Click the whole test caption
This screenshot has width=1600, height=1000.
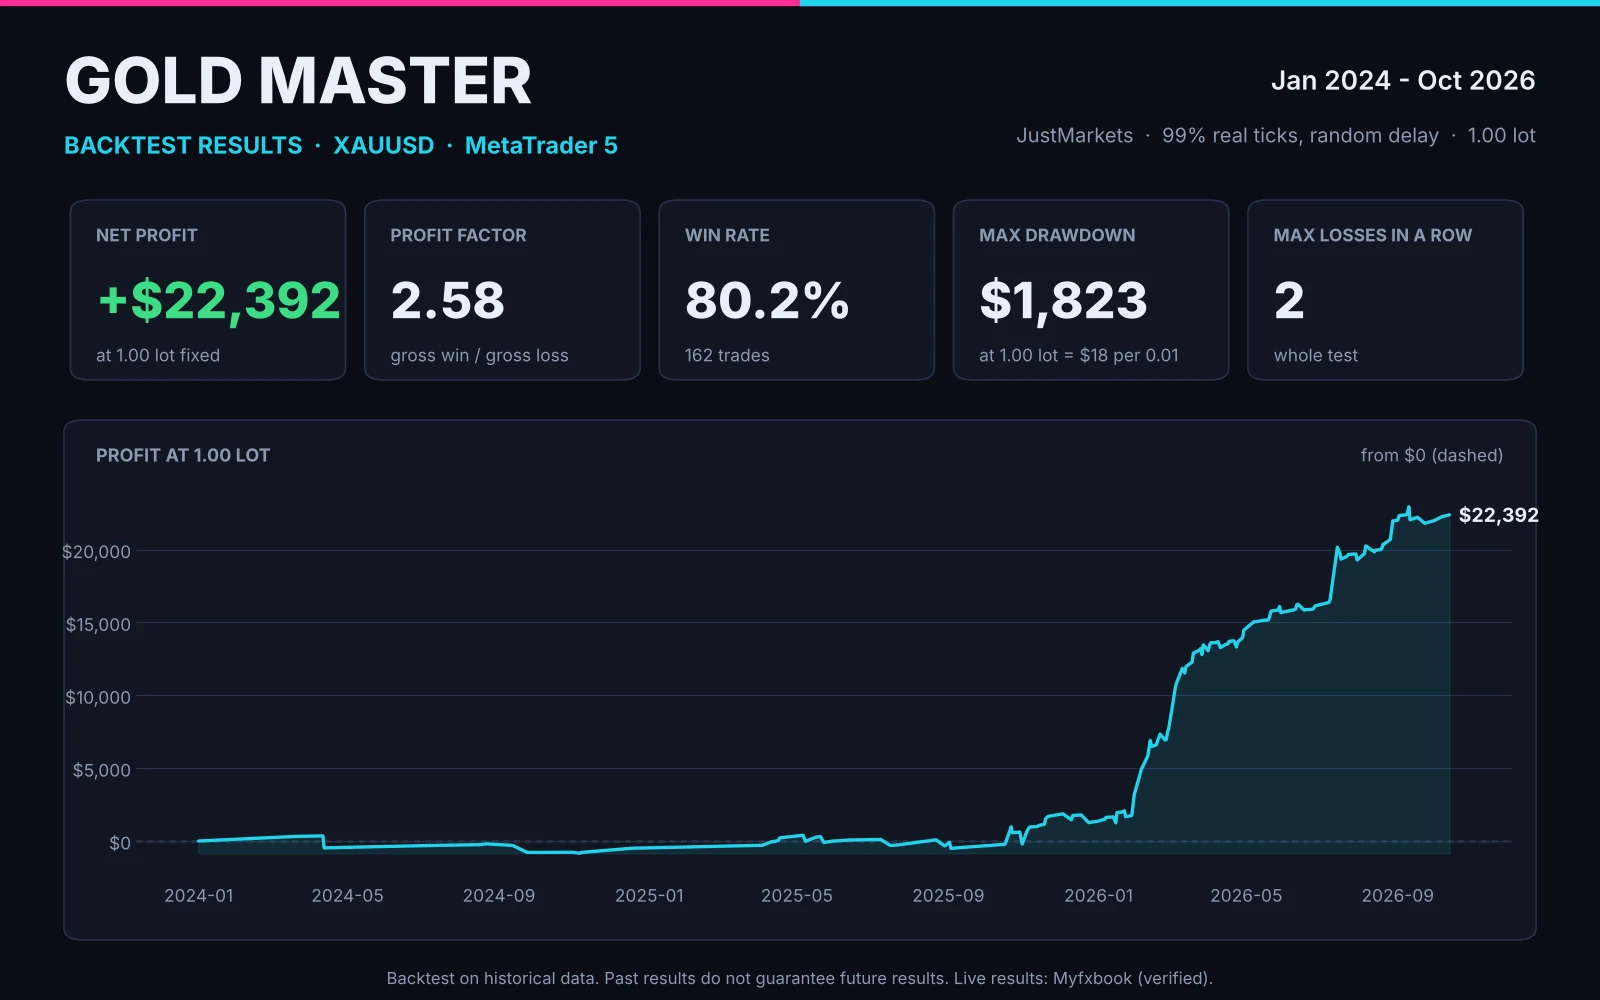1316,355
